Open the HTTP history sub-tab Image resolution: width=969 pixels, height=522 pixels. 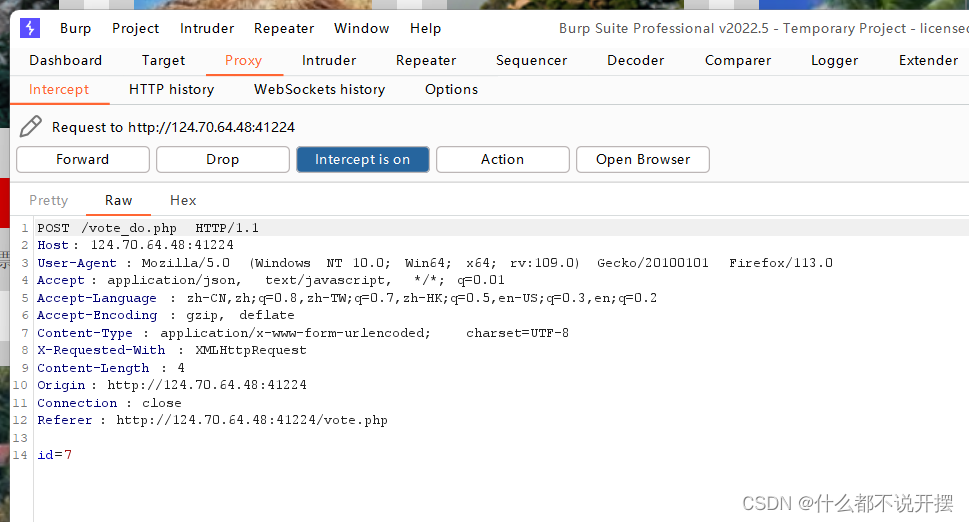click(x=171, y=90)
